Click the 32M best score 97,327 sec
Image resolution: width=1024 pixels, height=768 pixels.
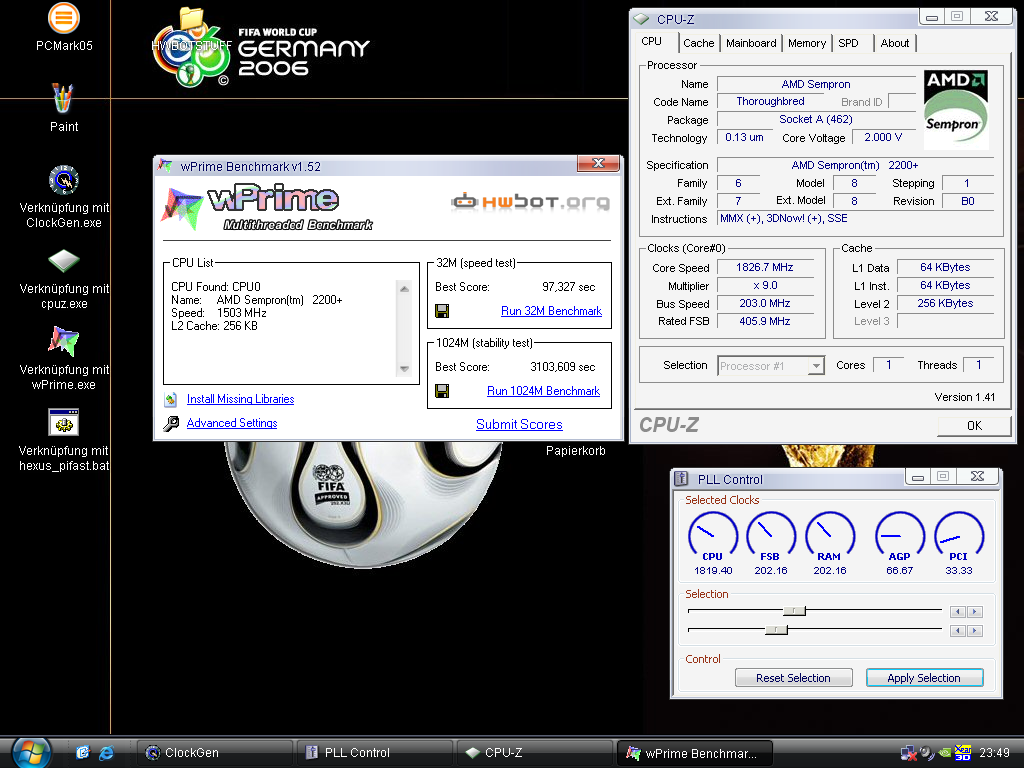click(568, 287)
